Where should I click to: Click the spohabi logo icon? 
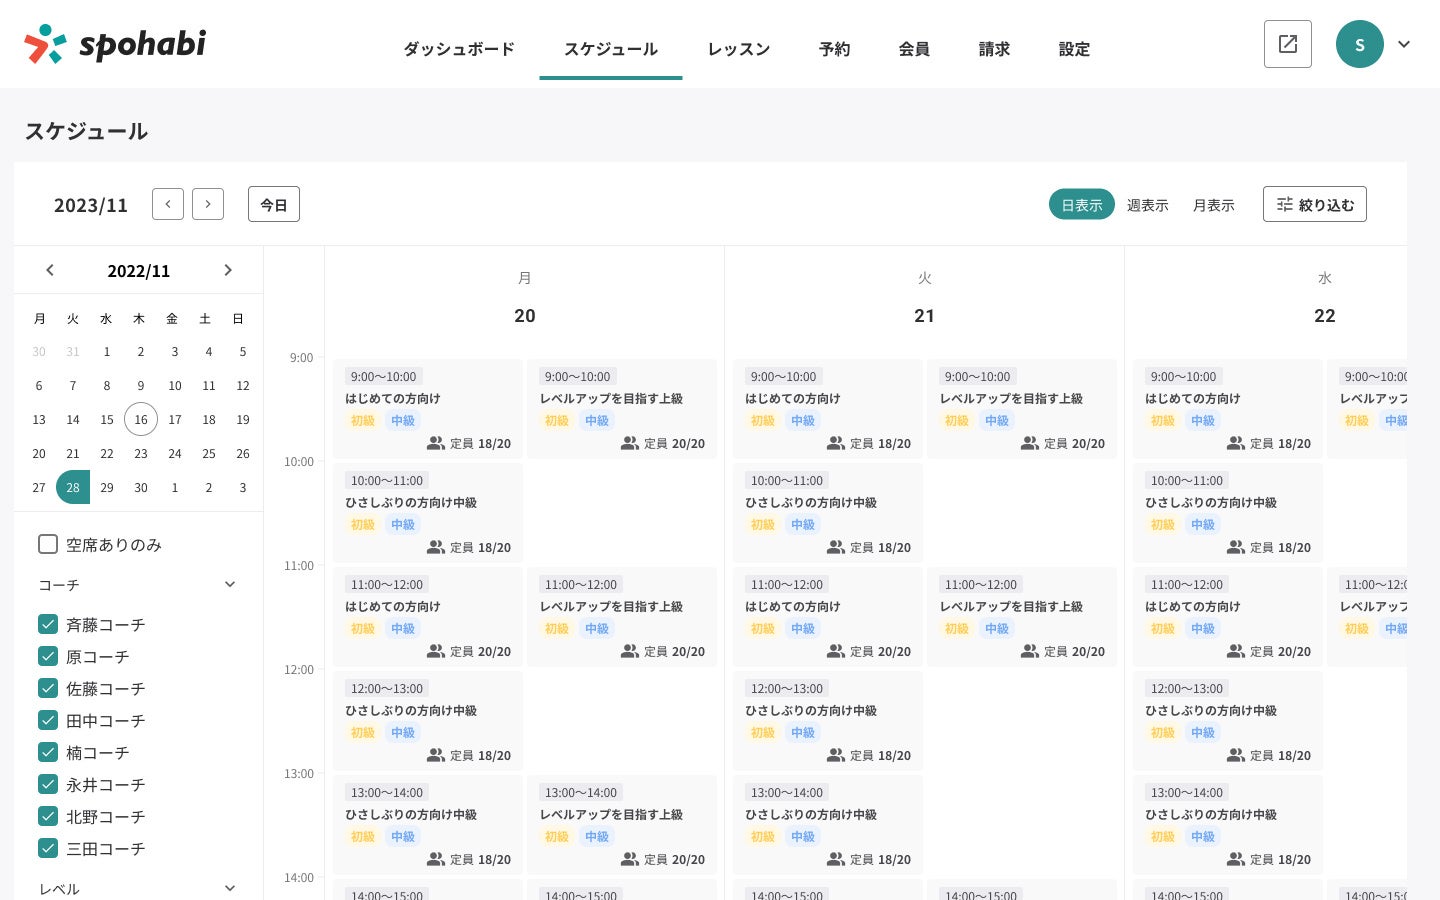pos(45,44)
